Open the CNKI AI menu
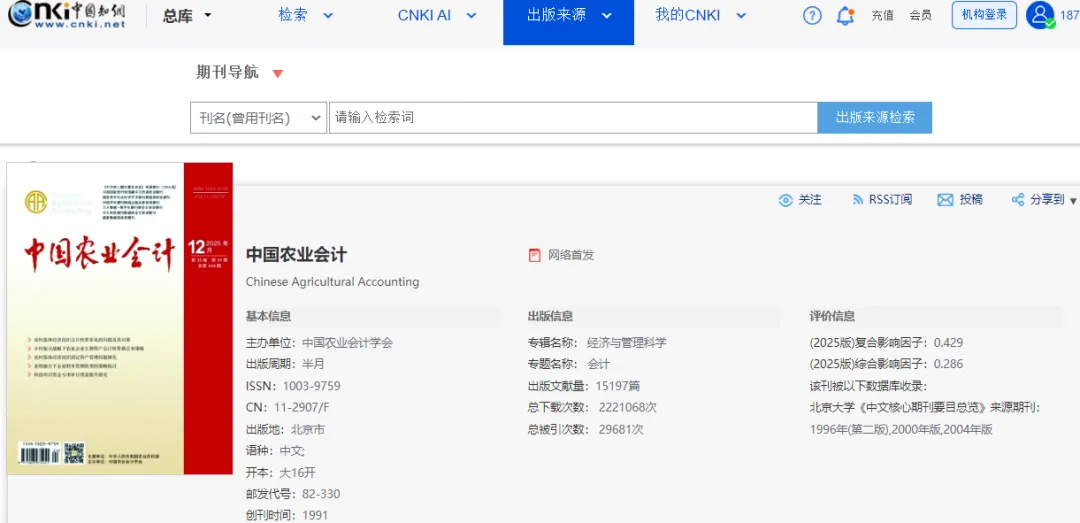Viewport: 1080px width, 523px height. click(424, 15)
